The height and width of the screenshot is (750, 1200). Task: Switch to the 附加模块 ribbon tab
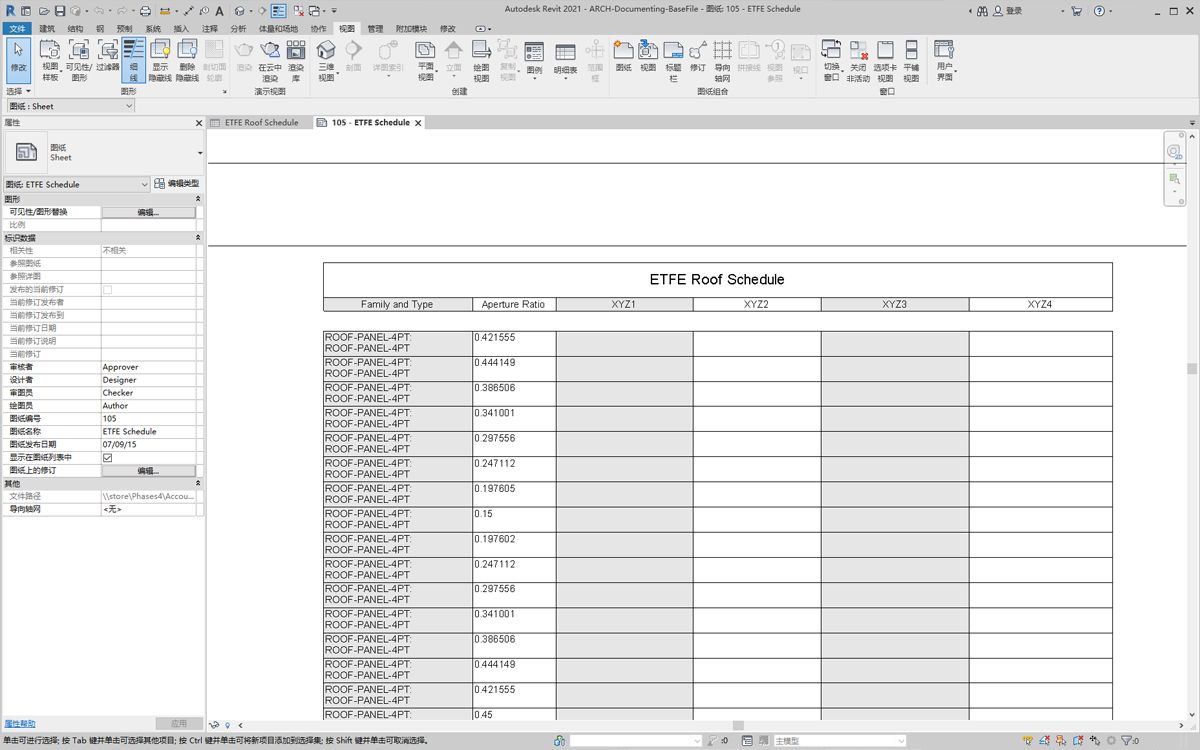[x=410, y=29]
